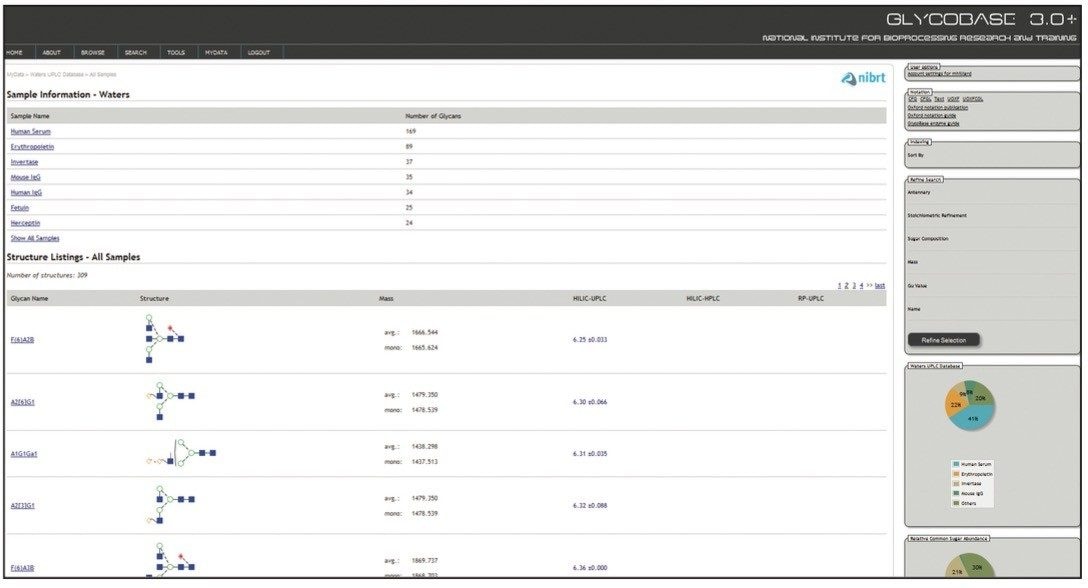
Task: Open the TOOLS menu
Action: [176, 53]
